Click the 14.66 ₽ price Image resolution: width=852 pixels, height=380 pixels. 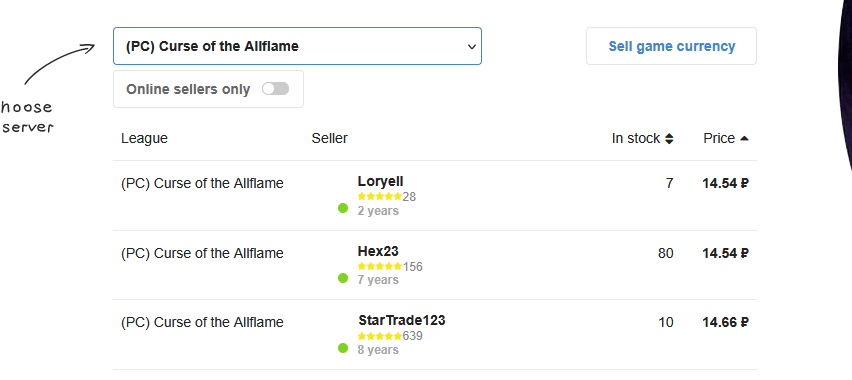pyautogui.click(x=725, y=323)
